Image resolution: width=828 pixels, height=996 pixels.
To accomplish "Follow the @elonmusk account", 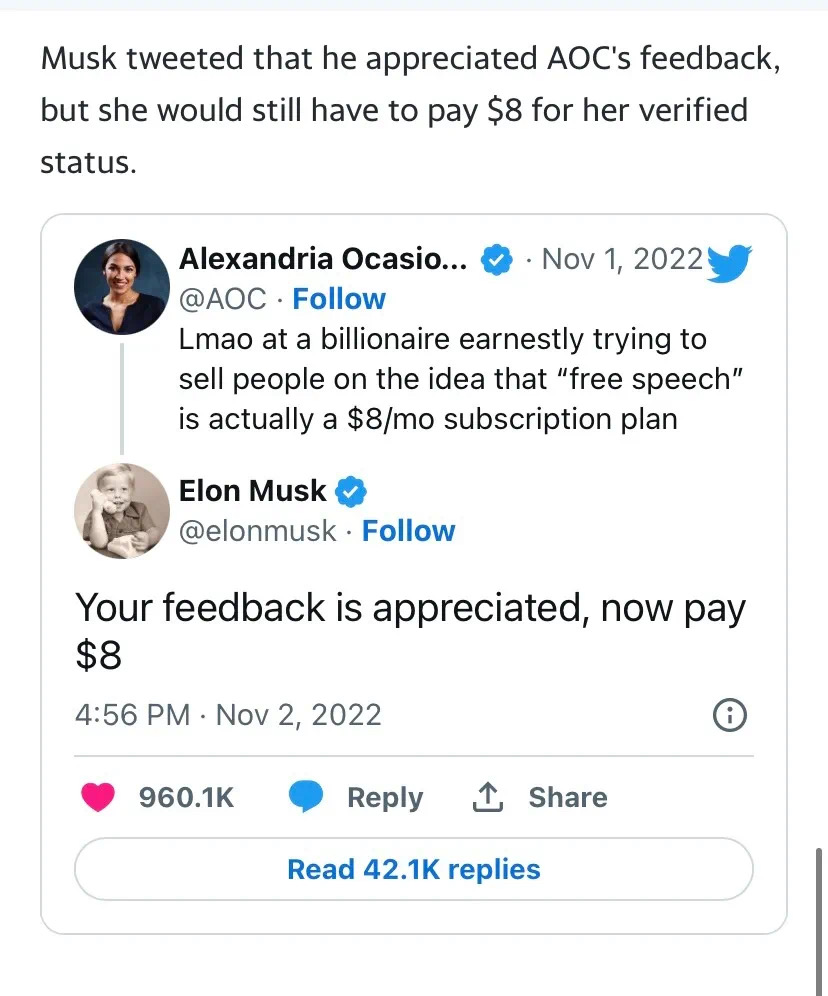I will (x=408, y=530).
